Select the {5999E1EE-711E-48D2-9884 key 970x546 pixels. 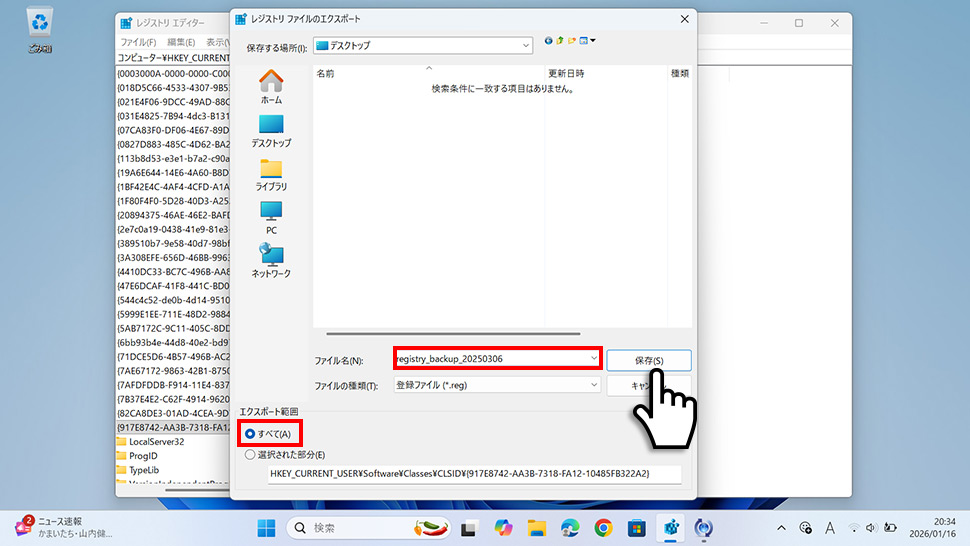coord(173,314)
